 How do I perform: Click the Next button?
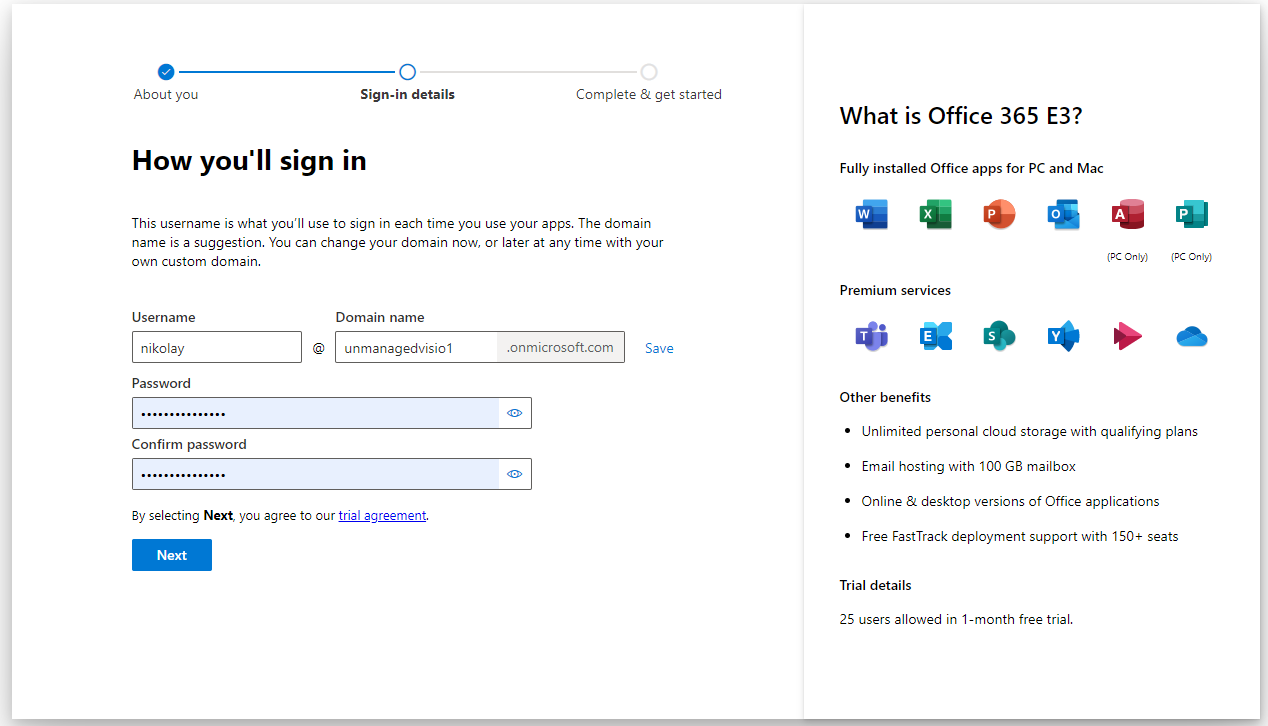click(172, 555)
